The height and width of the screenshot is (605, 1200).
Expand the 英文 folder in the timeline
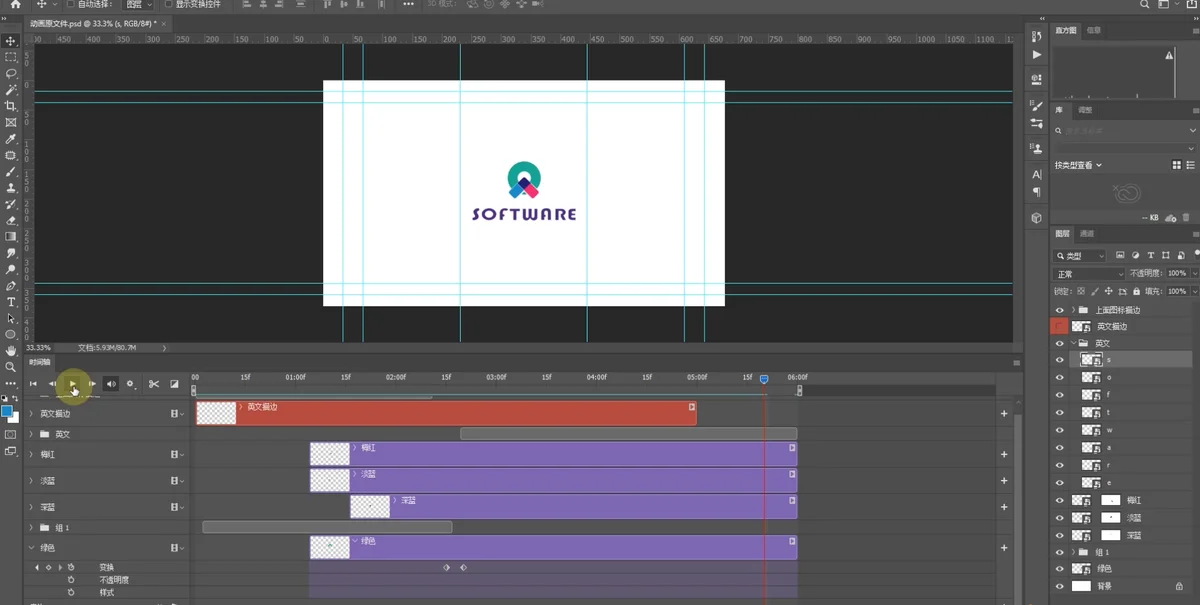point(31,434)
